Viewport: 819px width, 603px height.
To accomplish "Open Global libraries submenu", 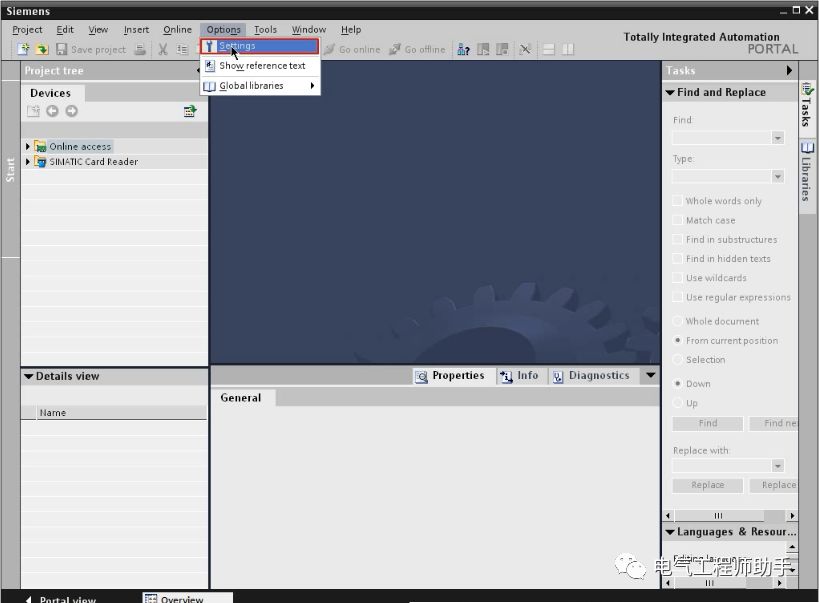I will tap(260, 86).
